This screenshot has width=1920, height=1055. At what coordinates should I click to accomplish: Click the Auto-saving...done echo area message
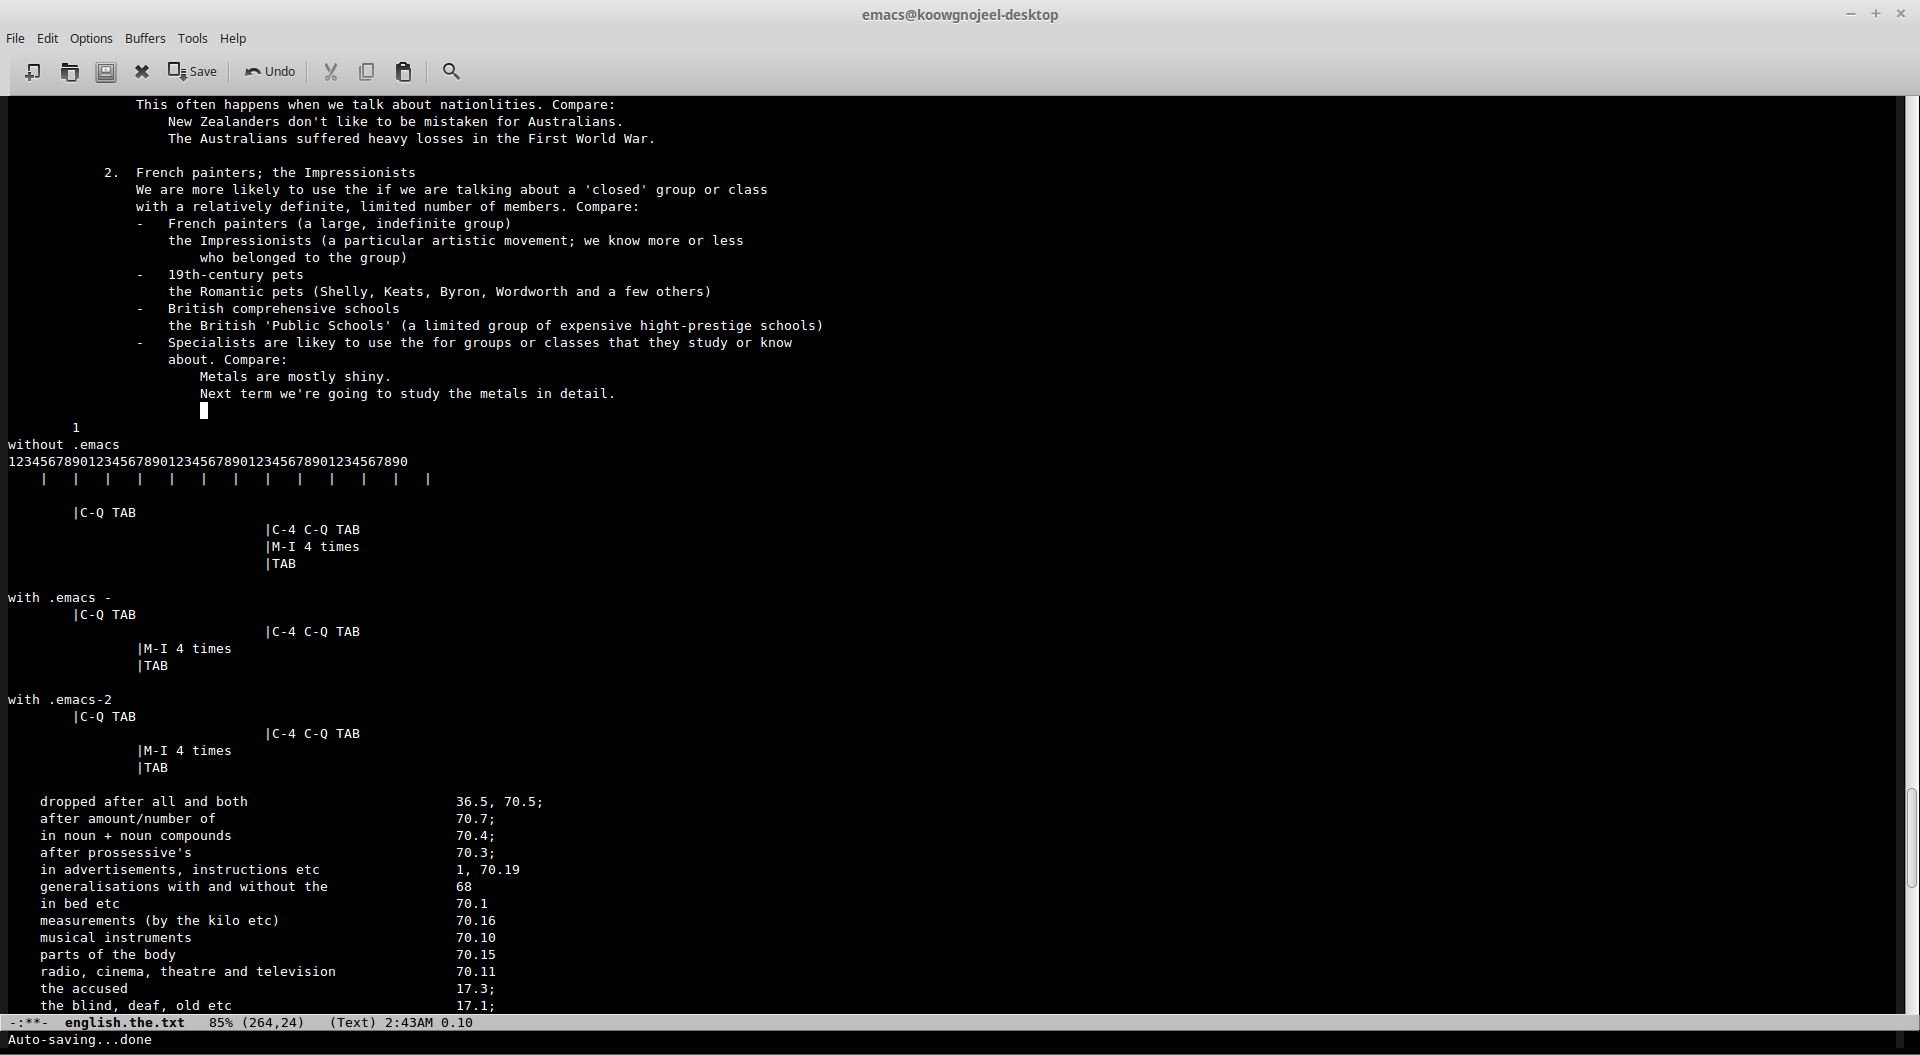pos(80,1039)
